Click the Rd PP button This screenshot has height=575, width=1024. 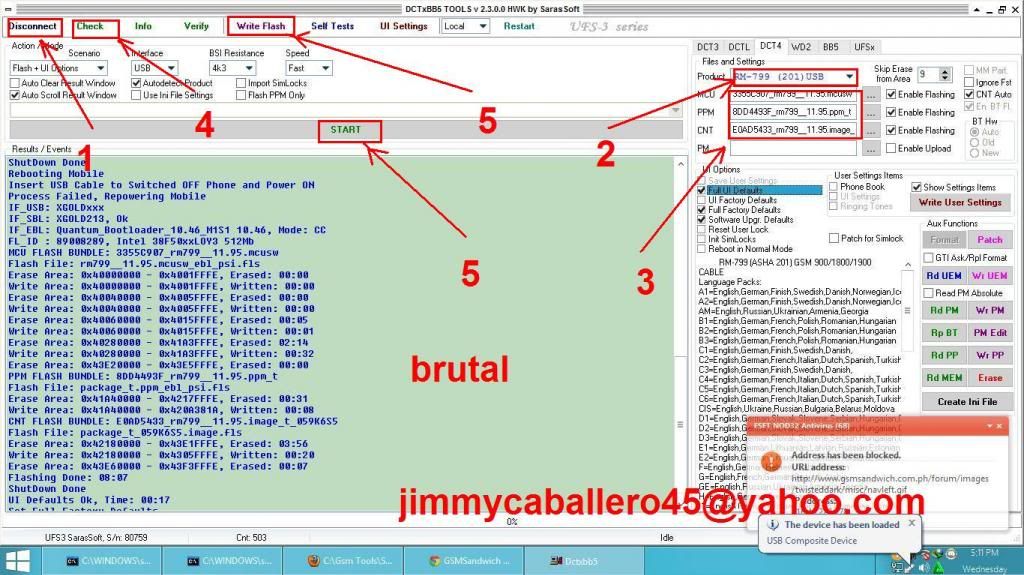point(944,355)
